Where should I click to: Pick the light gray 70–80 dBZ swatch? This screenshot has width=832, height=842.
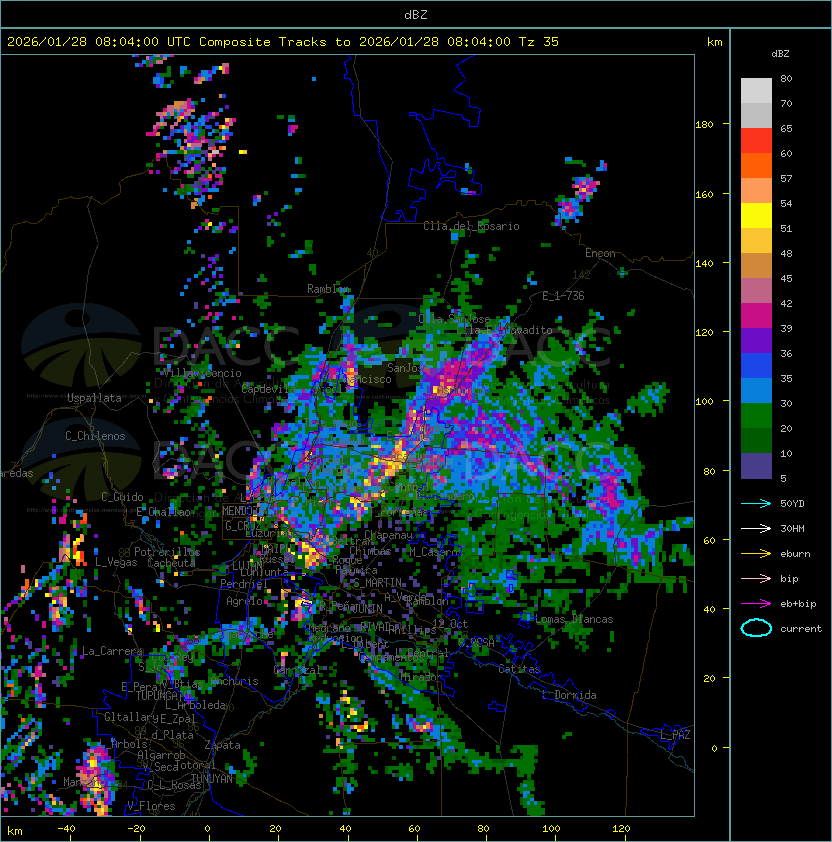click(756, 91)
